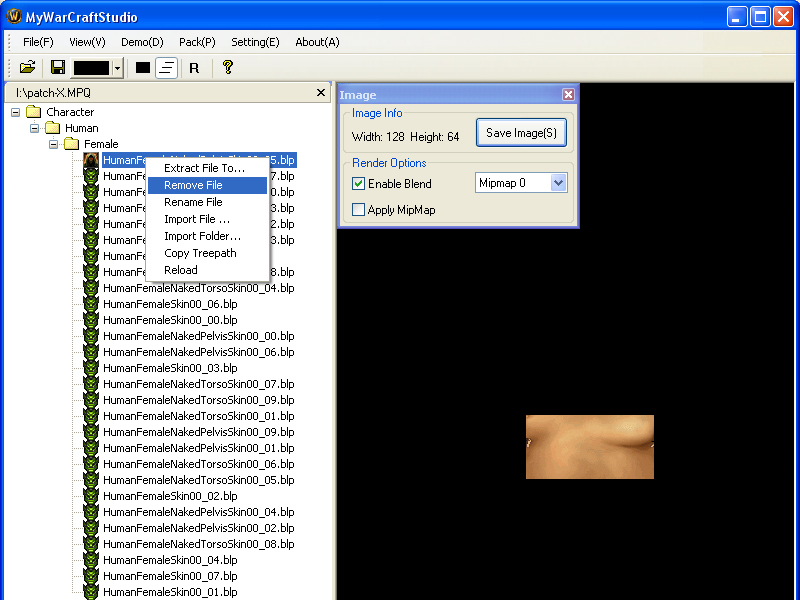
Task: Click the icon beside HumanFemaleSkin00_00.blp
Action: click(91, 320)
